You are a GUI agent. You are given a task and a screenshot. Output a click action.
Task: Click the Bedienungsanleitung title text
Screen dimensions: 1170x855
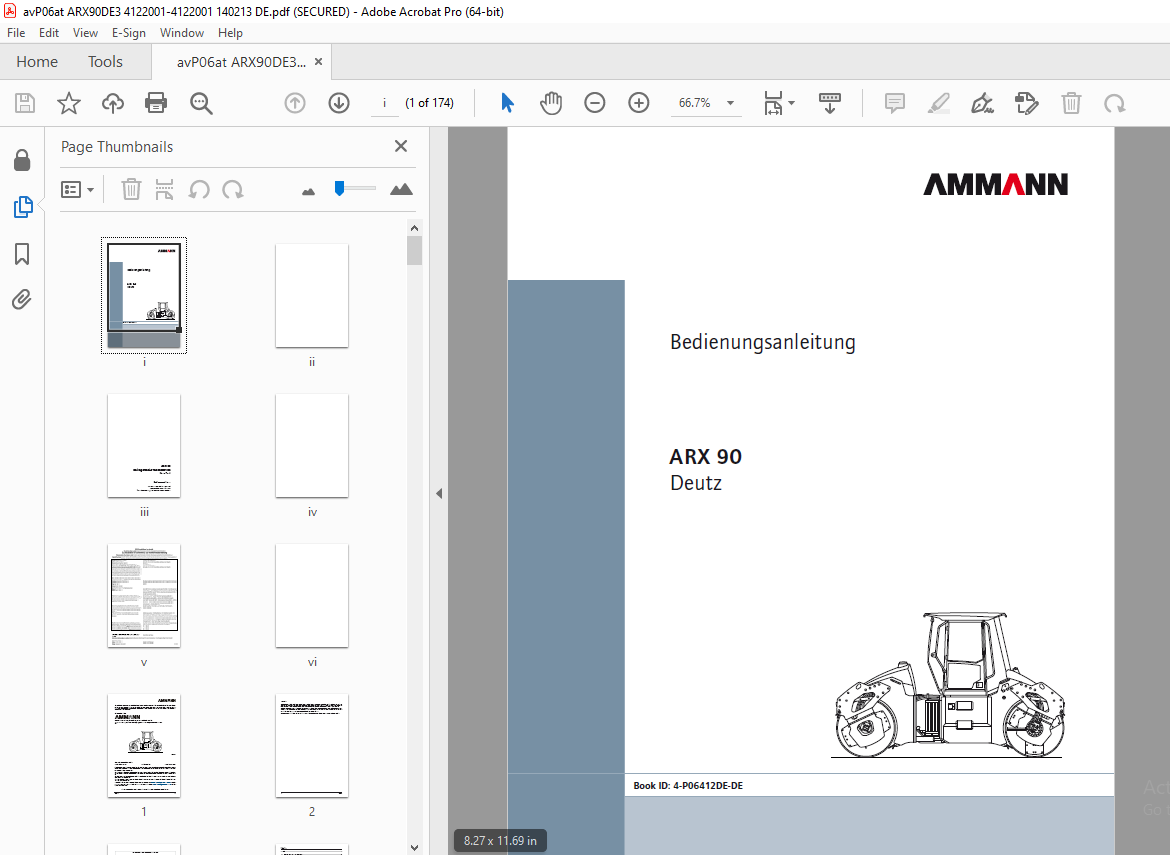763,342
